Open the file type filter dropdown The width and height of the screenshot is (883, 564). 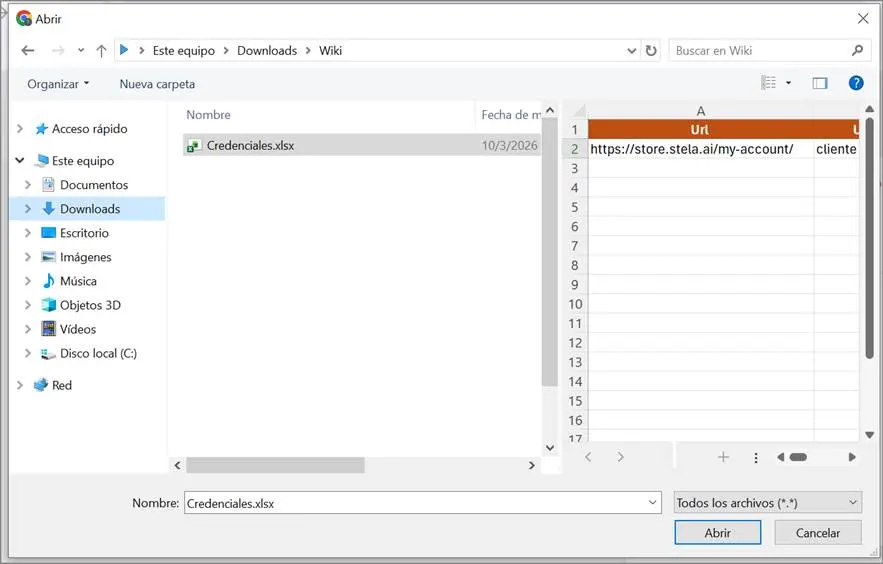(x=766, y=503)
